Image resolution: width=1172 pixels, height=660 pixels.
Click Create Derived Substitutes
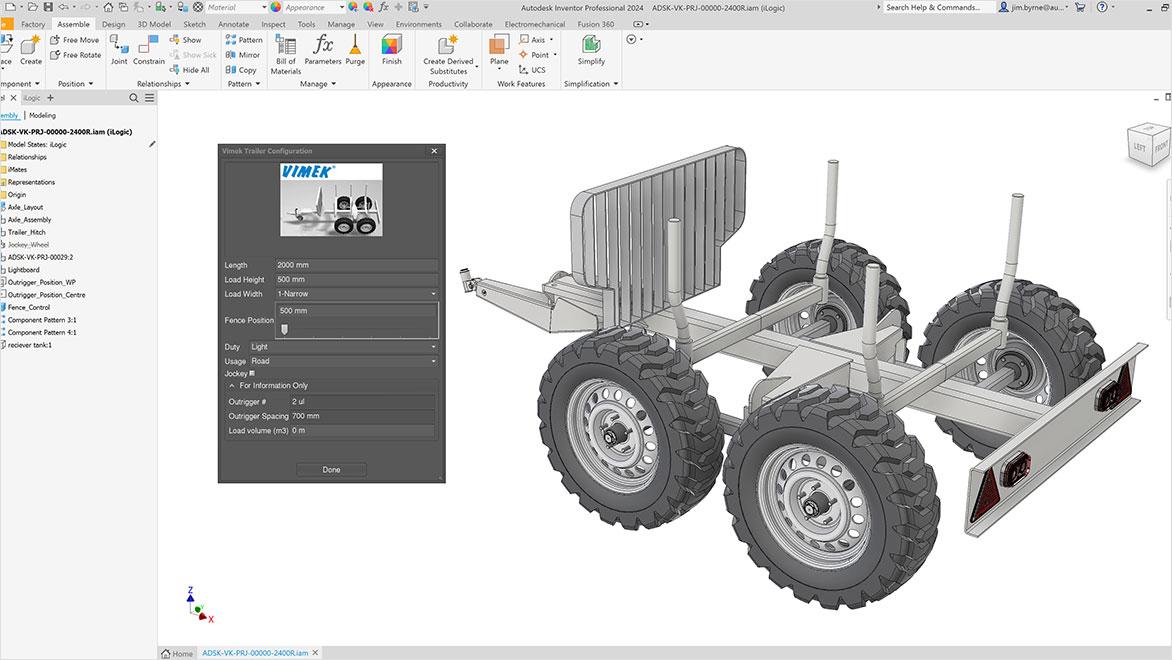[448, 55]
